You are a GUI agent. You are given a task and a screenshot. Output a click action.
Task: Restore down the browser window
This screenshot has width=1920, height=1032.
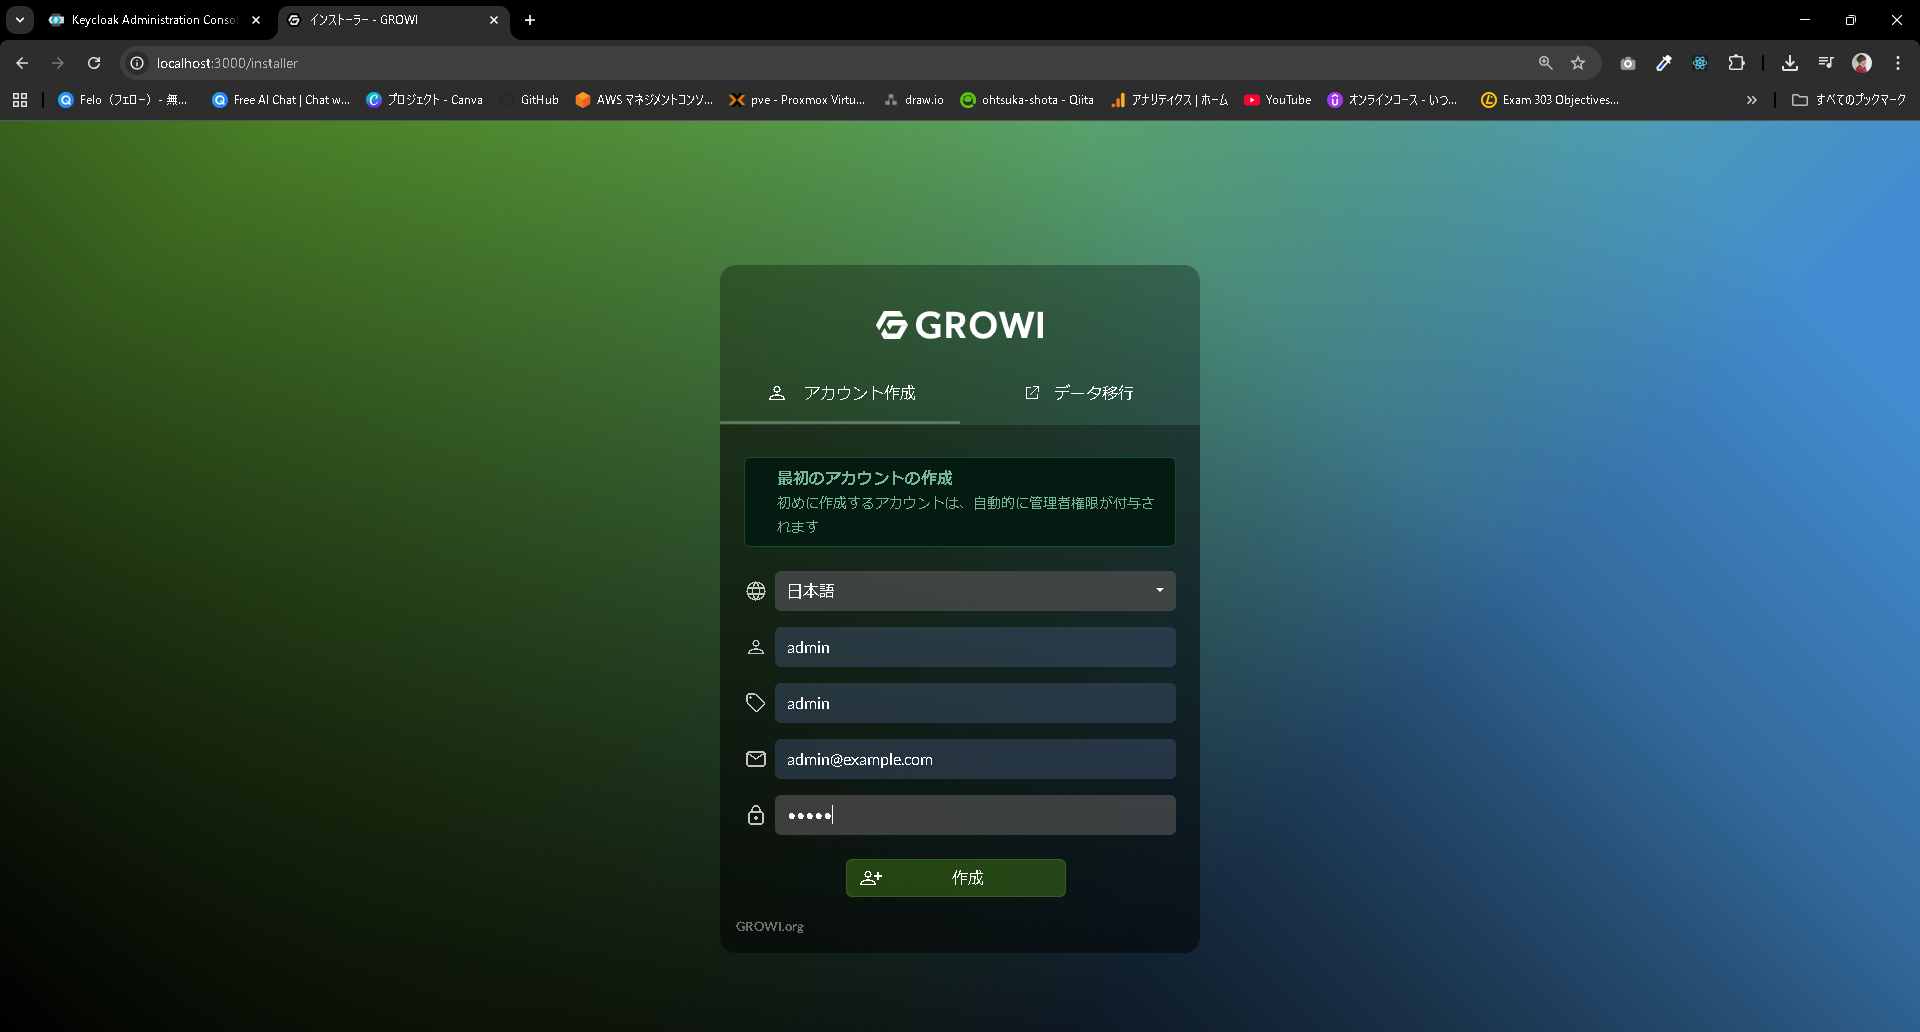point(1851,20)
